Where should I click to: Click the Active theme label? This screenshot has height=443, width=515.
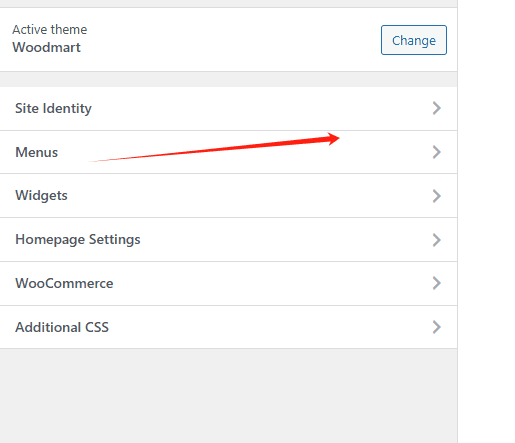pos(50,30)
